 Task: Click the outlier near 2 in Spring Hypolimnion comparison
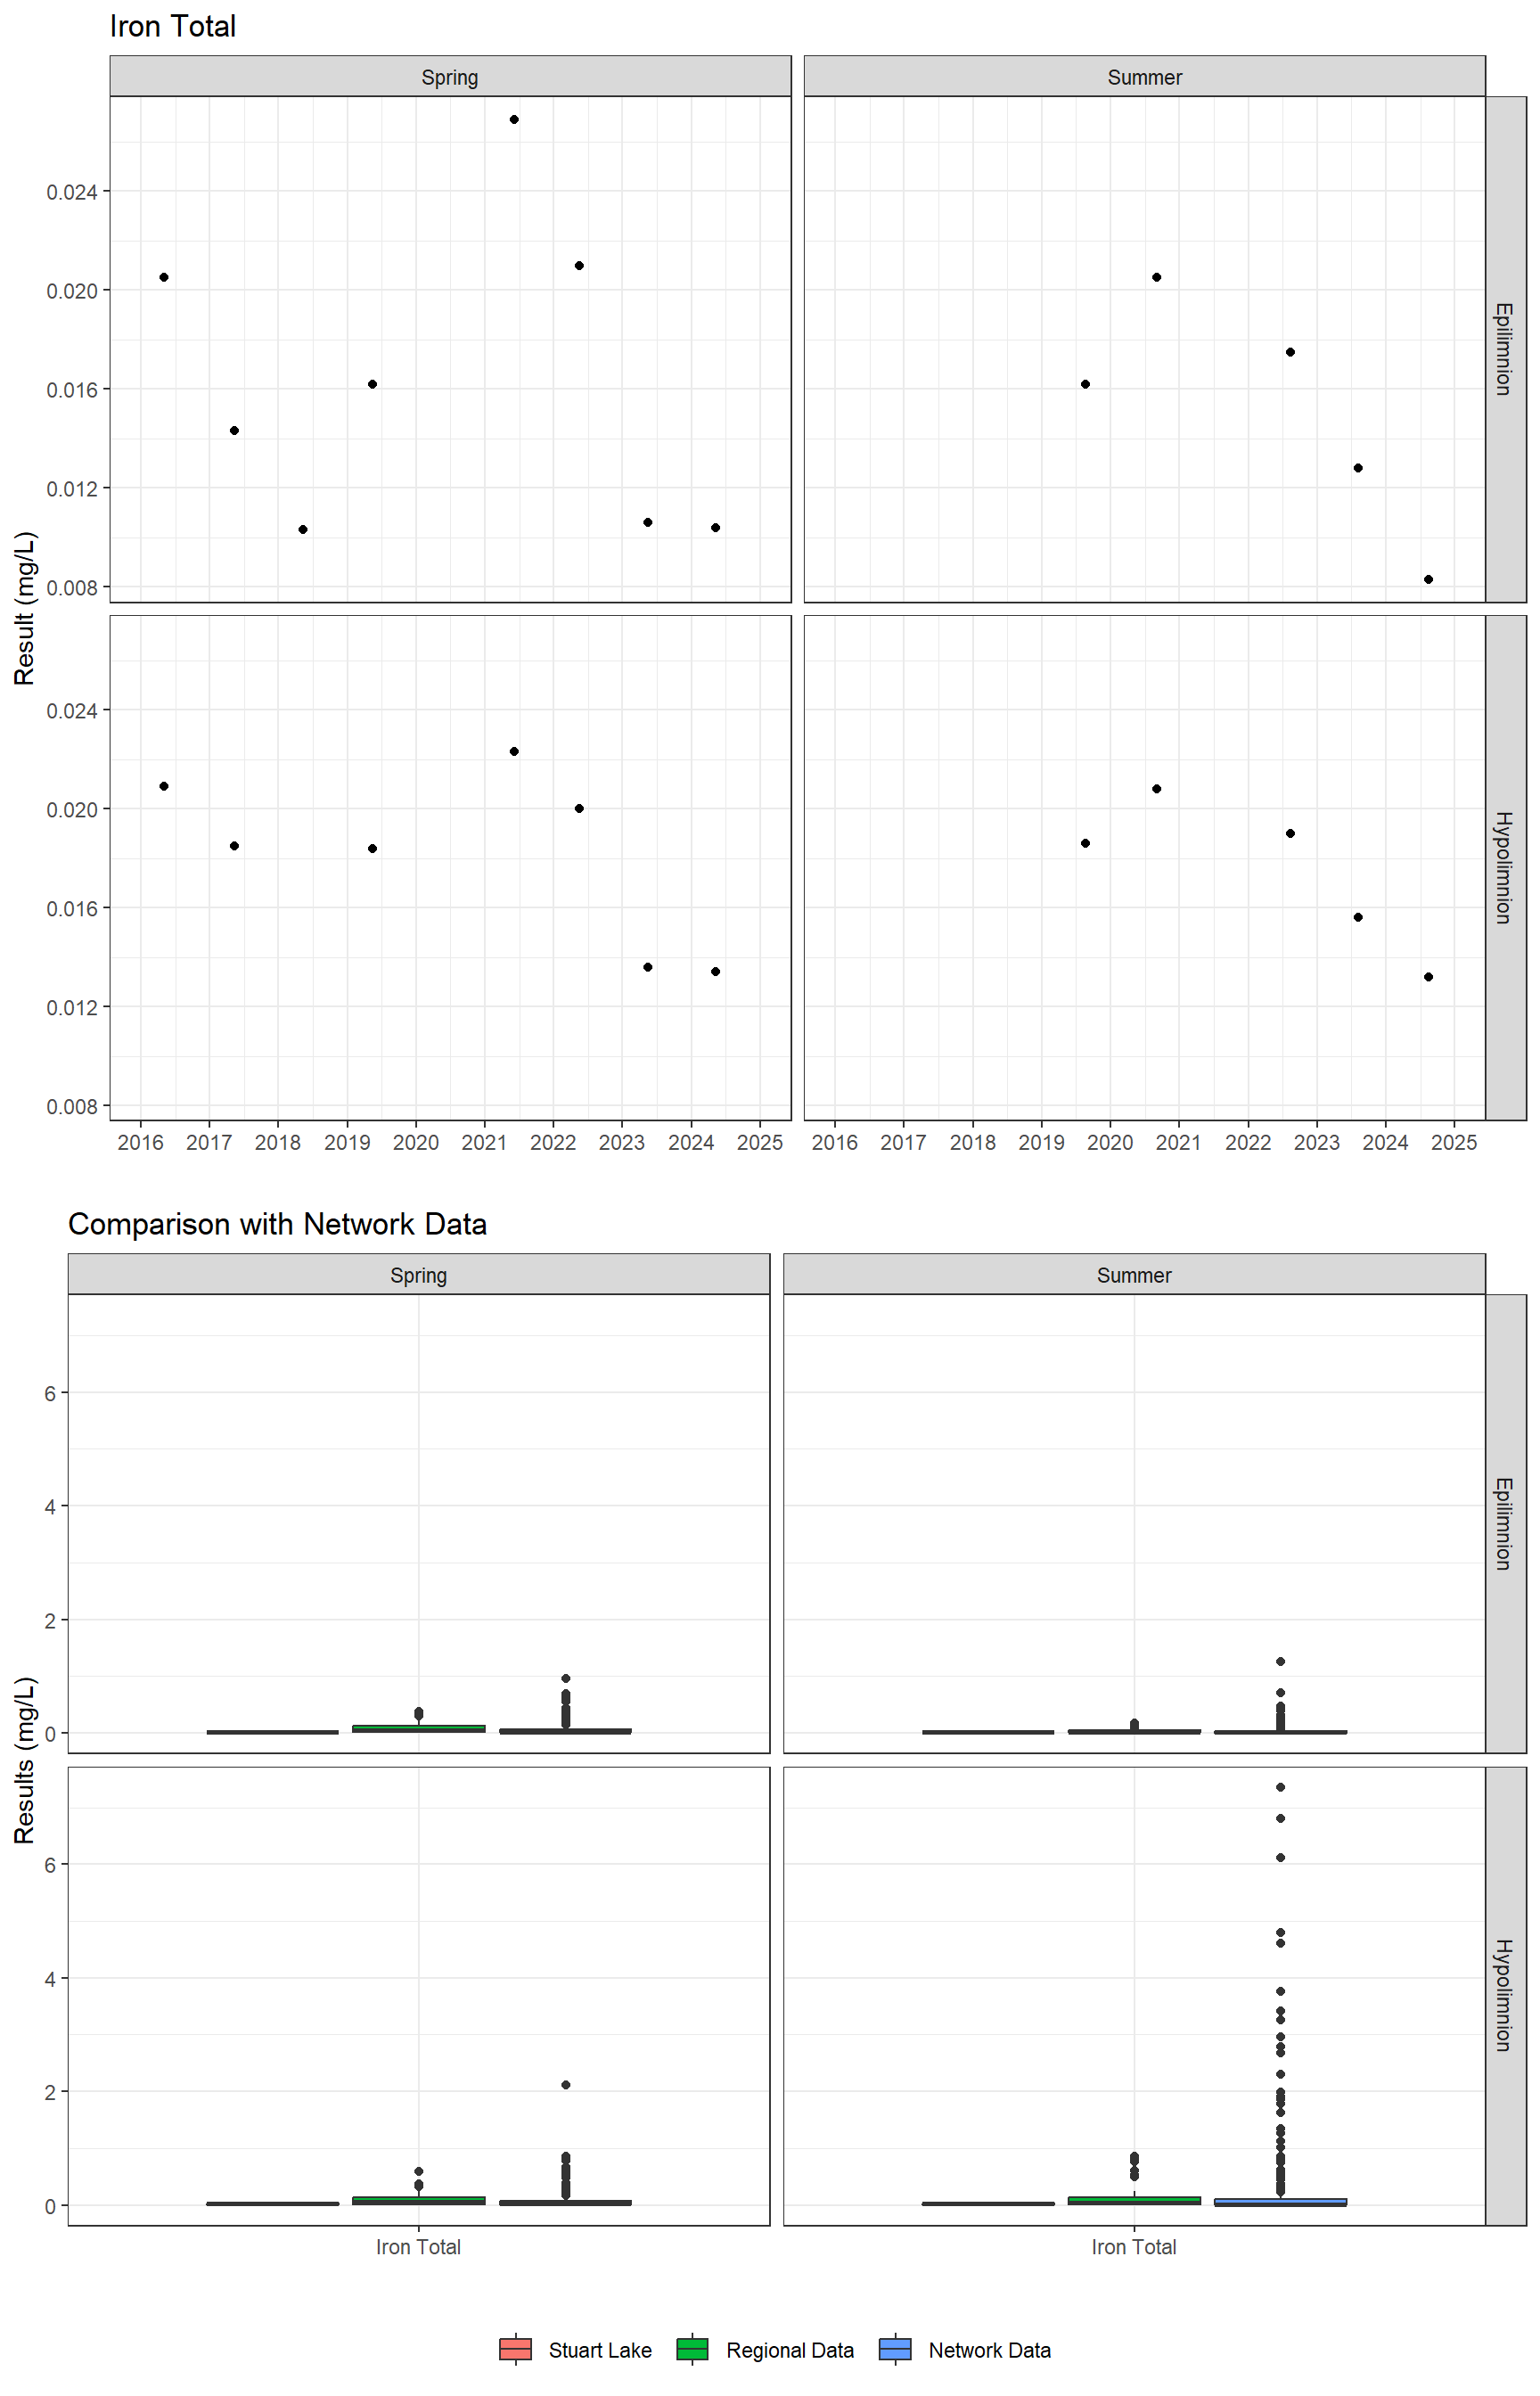click(x=566, y=2085)
